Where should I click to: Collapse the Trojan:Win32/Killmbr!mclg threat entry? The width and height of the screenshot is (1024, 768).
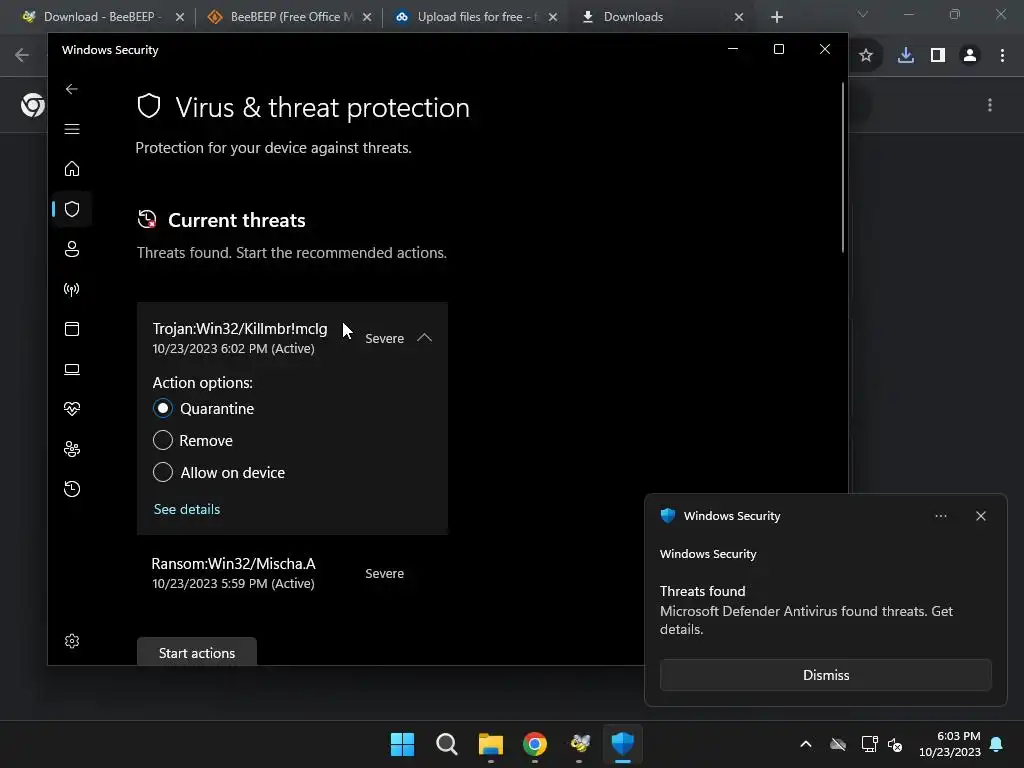click(x=424, y=338)
